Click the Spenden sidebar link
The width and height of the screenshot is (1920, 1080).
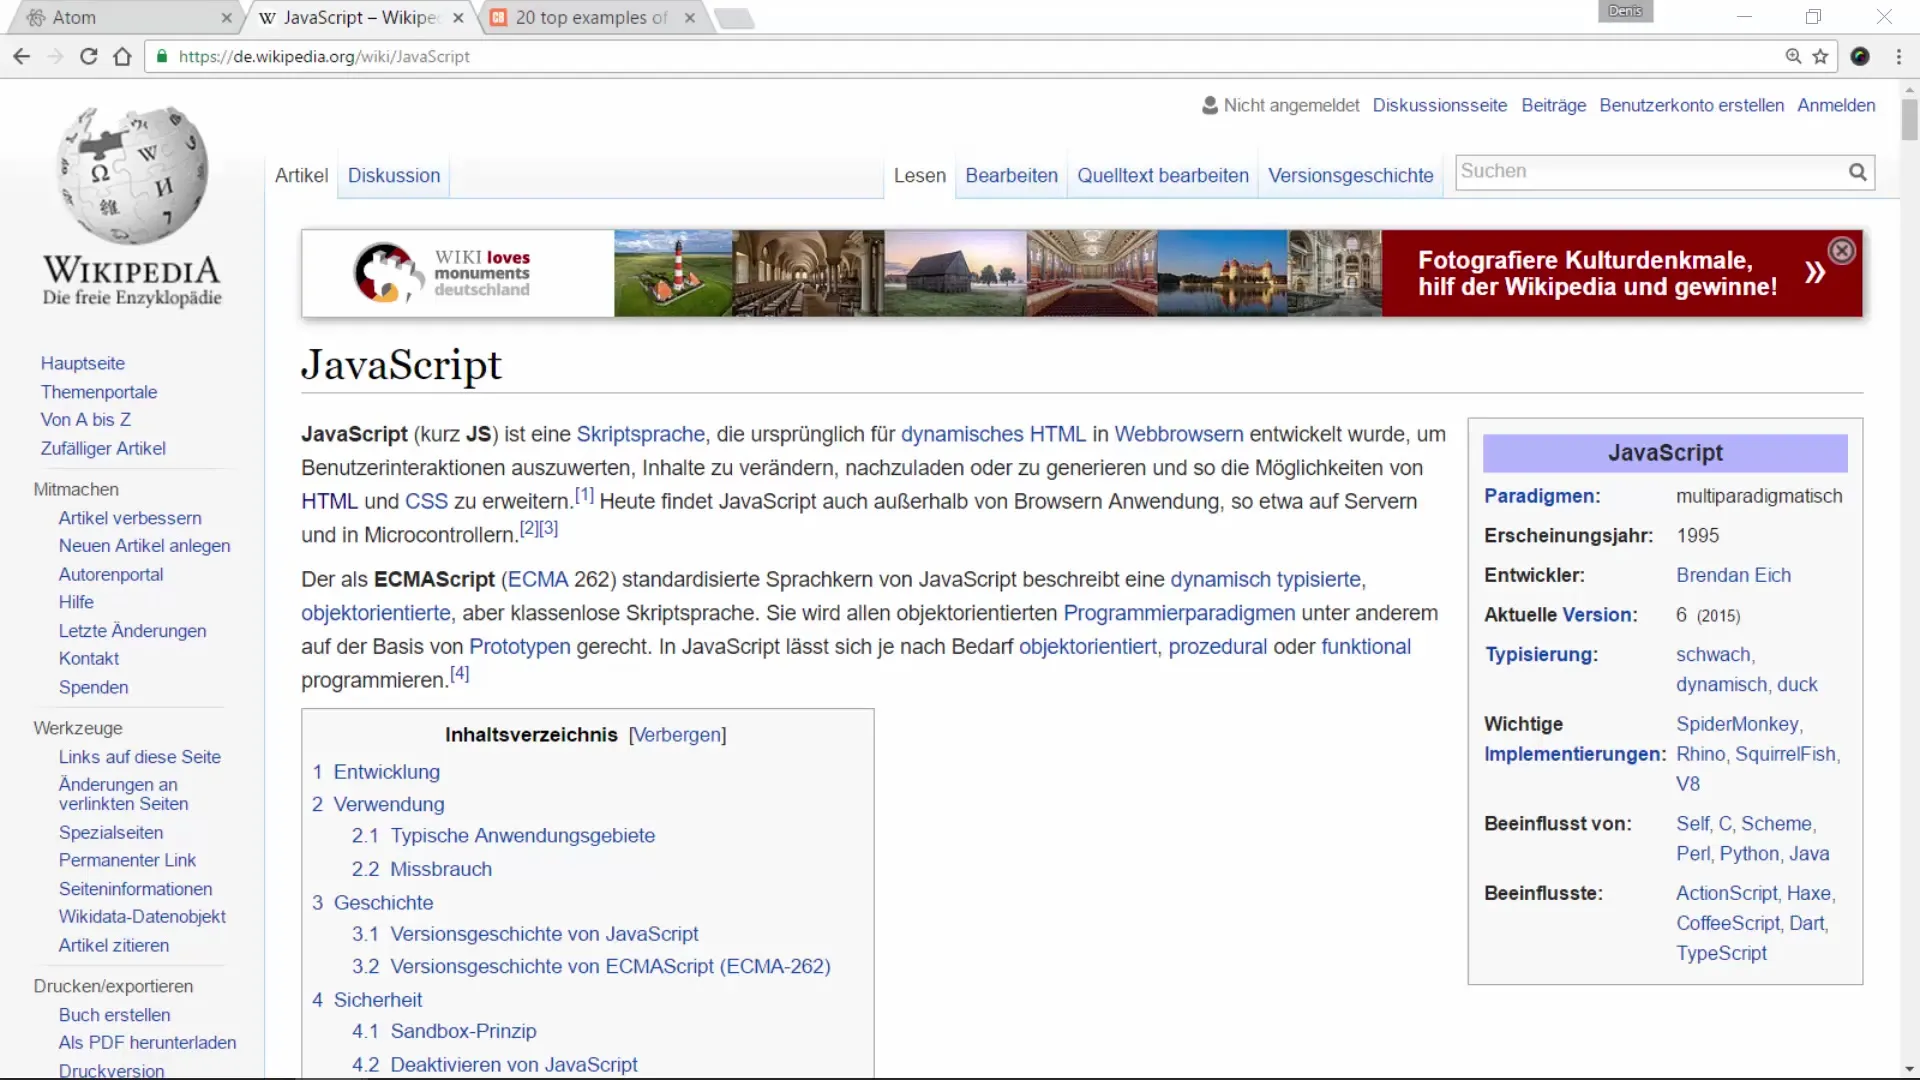click(x=93, y=688)
